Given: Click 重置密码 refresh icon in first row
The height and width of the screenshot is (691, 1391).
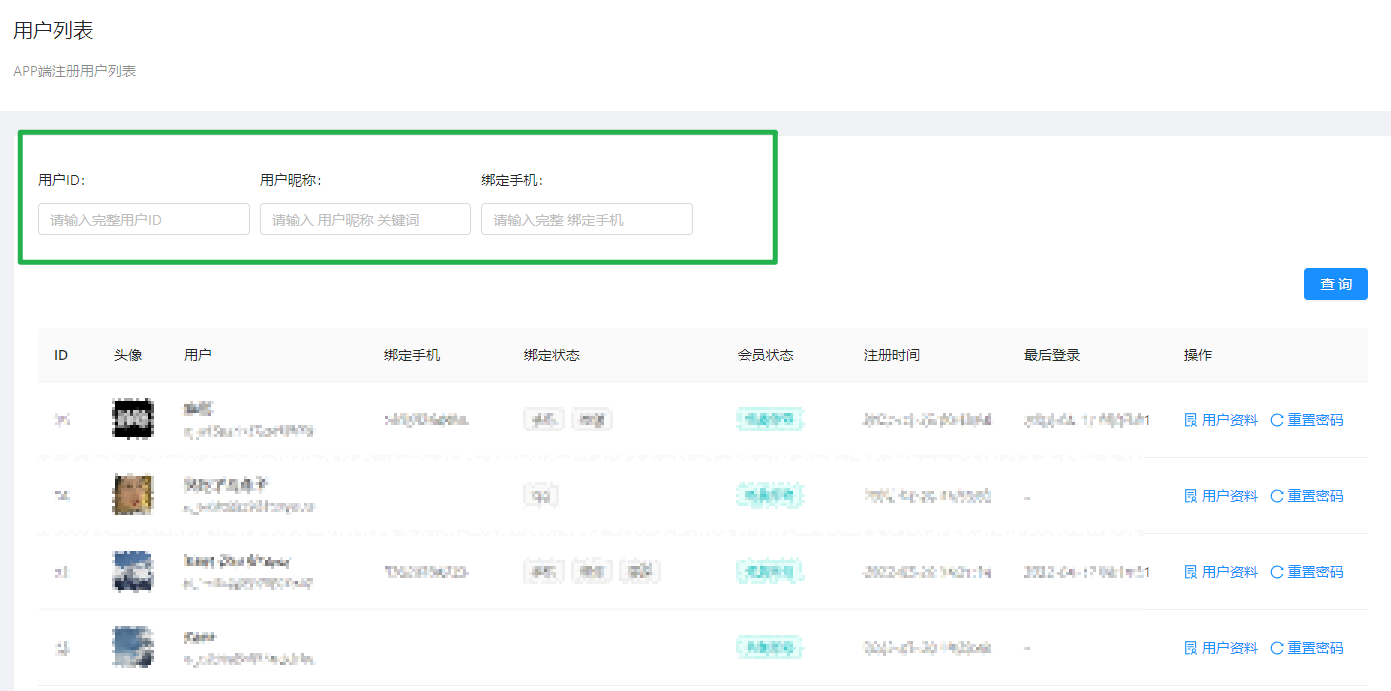Looking at the screenshot, I should 1276,420.
